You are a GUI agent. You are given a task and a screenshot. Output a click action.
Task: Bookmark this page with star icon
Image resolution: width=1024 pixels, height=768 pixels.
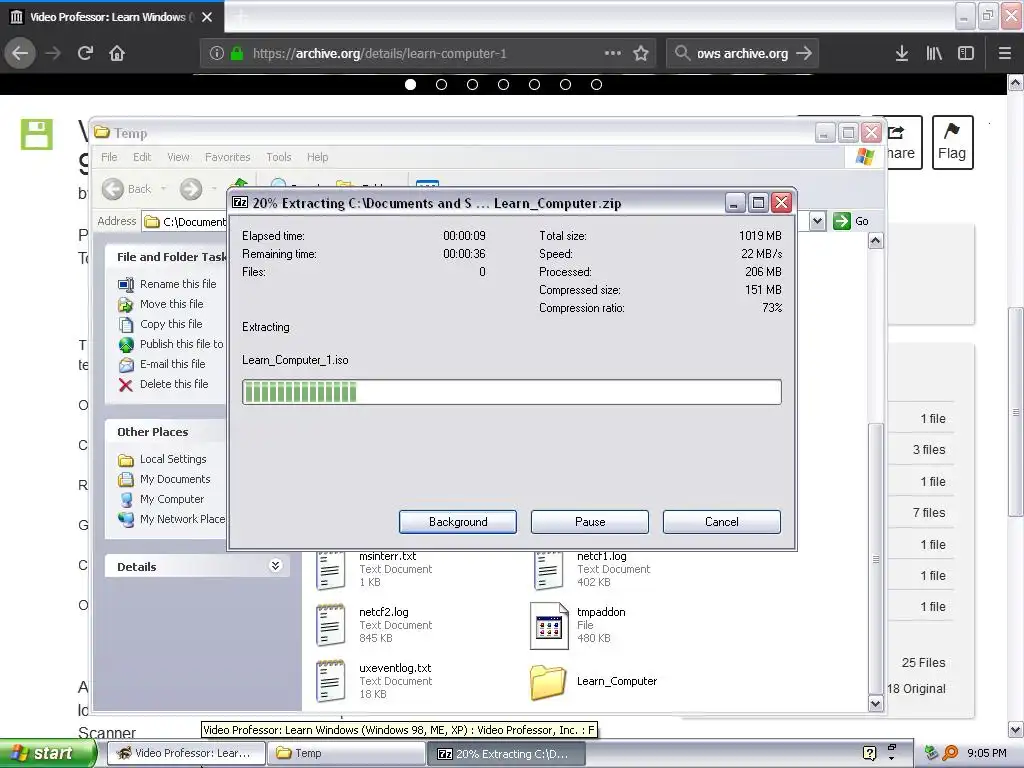[x=641, y=53]
